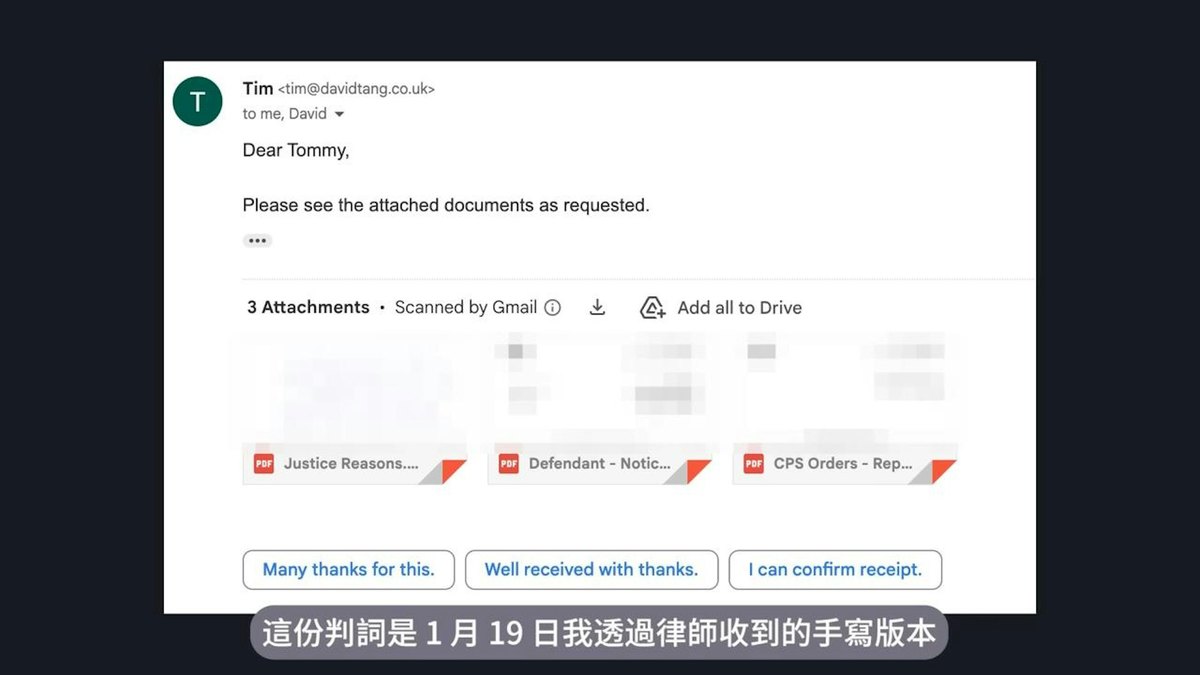Open Defendant Notice PDF attachment

click(599, 409)
